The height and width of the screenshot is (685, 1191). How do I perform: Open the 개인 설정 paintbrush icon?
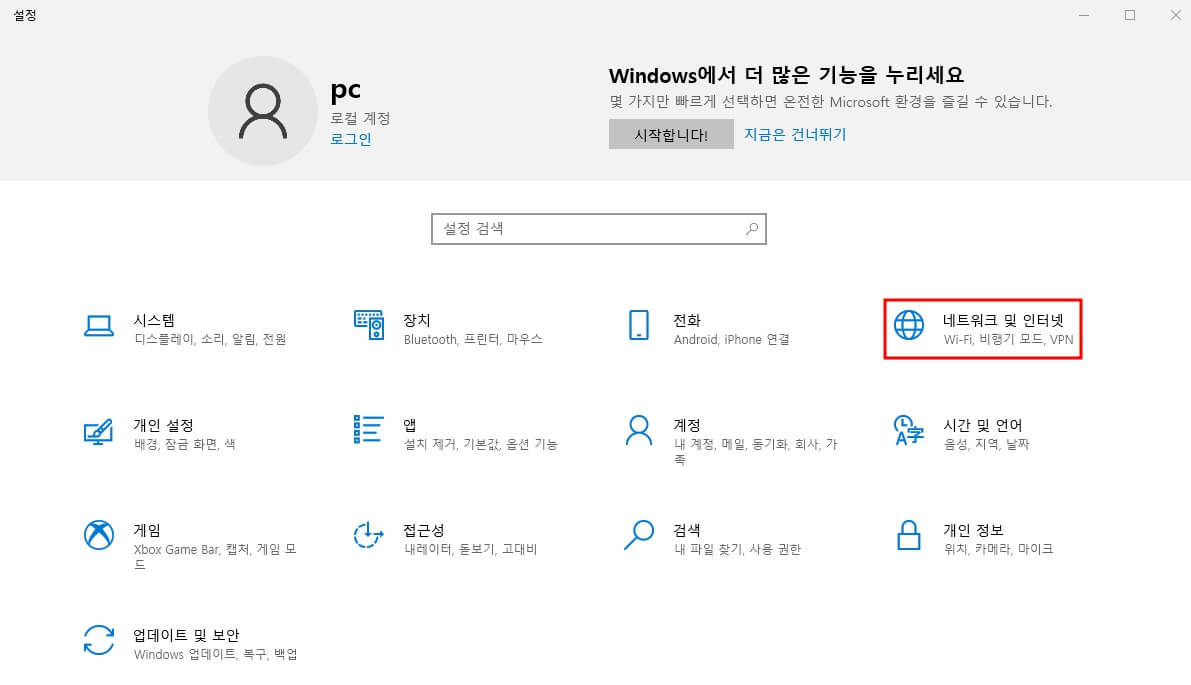tap(99, 431)
